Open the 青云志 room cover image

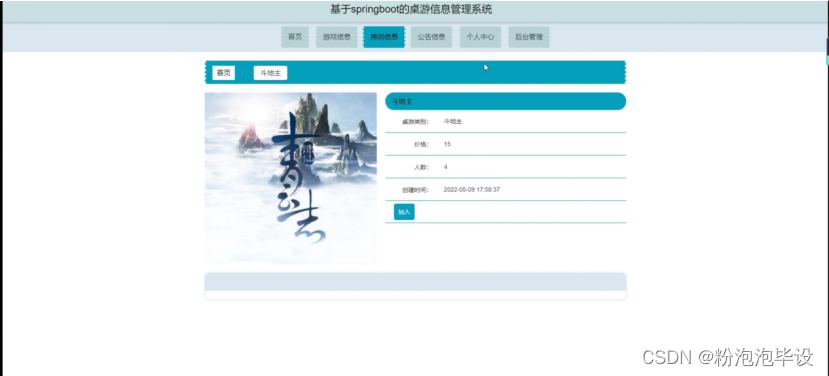point(291,178)
